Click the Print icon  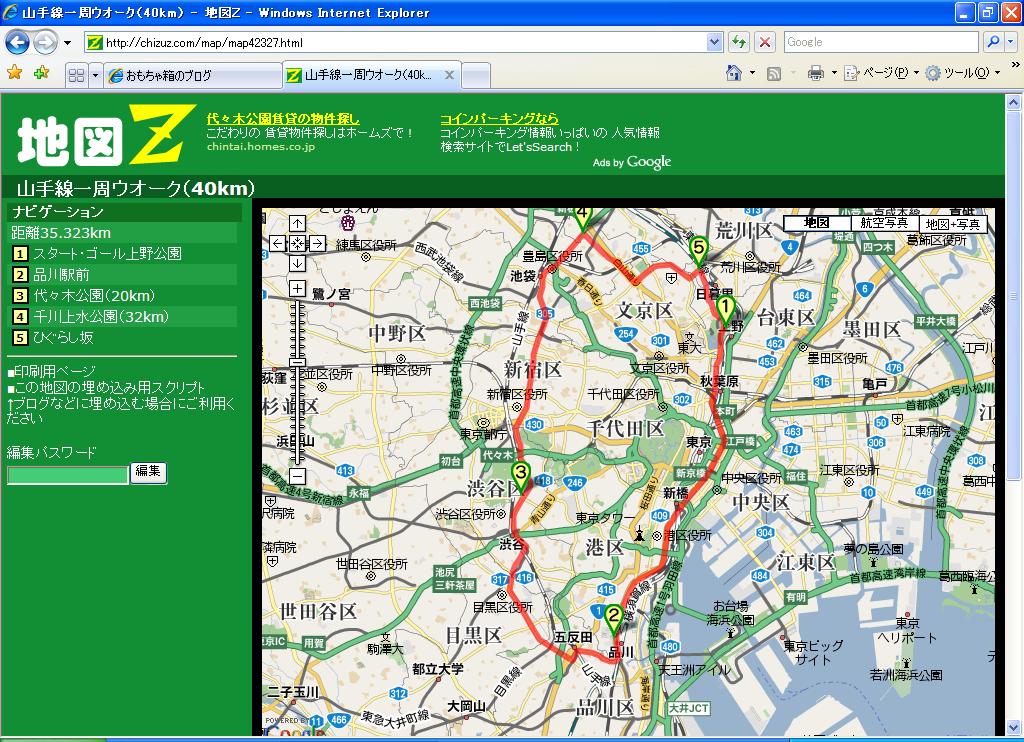(x=816, y=73)
